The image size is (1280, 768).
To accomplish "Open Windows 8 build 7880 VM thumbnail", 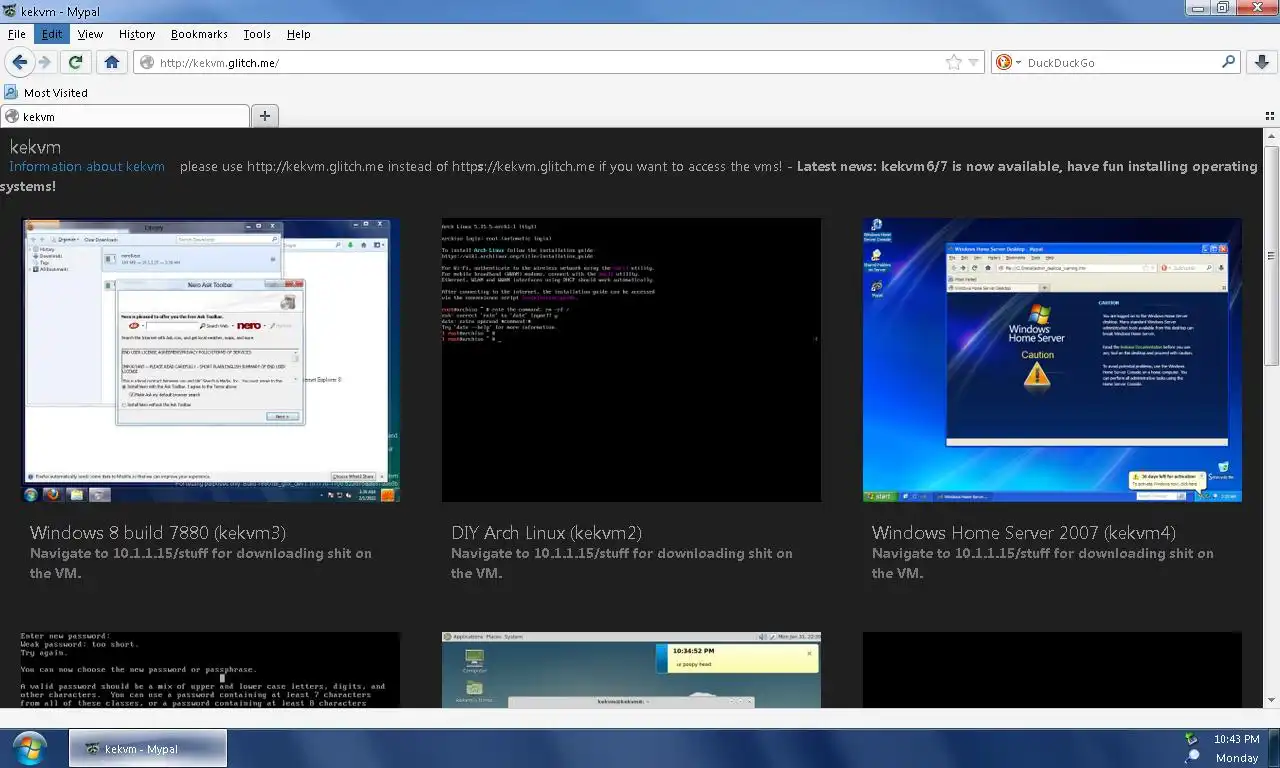I will coord(211,360).
